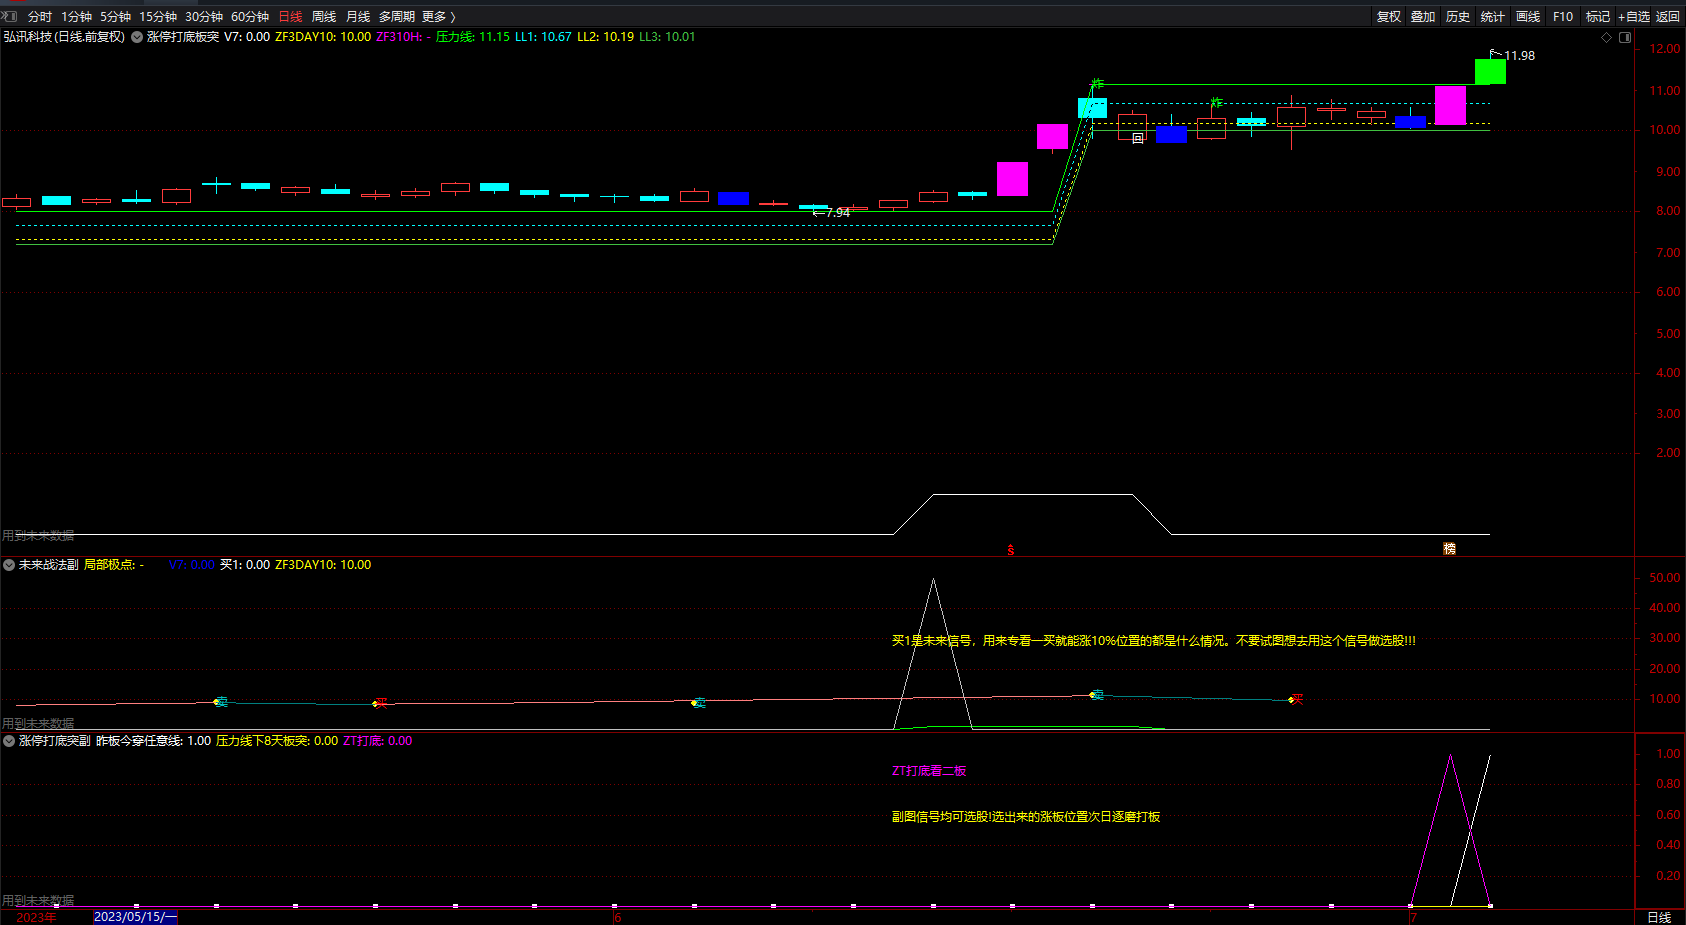Click the diamond icon near the price axis
Viewport: 1686px width, 925px height.
click(1607, 37)
